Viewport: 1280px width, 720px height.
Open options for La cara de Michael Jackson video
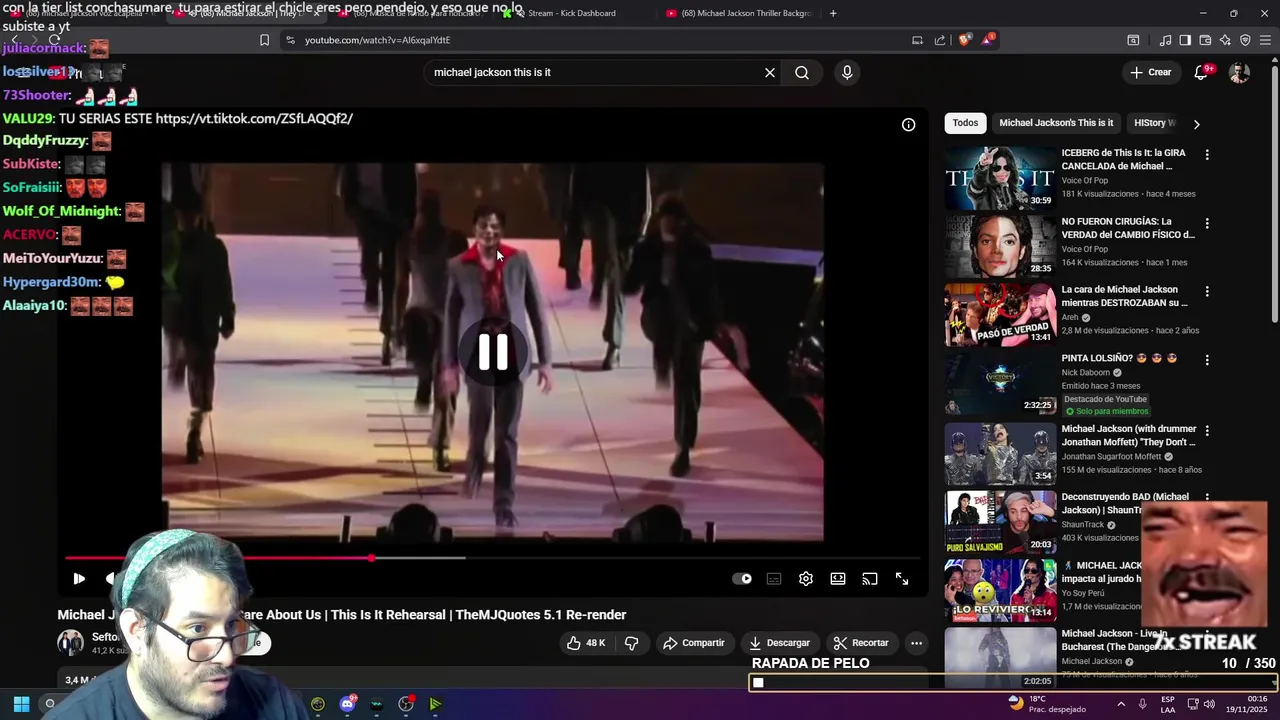point(1207,292)
